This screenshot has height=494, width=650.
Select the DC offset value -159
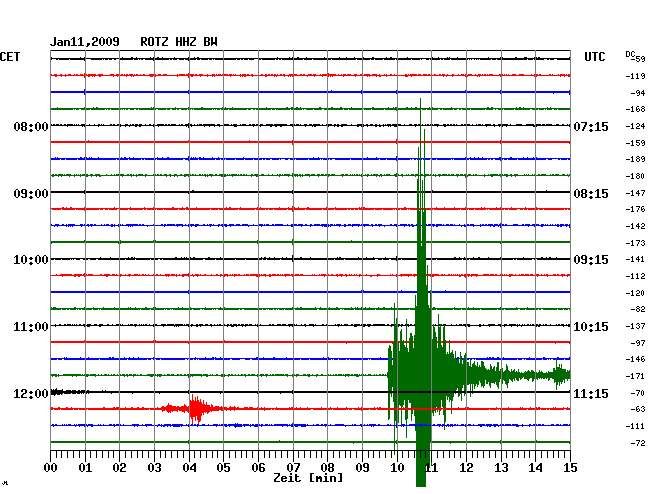click(635, 143)
